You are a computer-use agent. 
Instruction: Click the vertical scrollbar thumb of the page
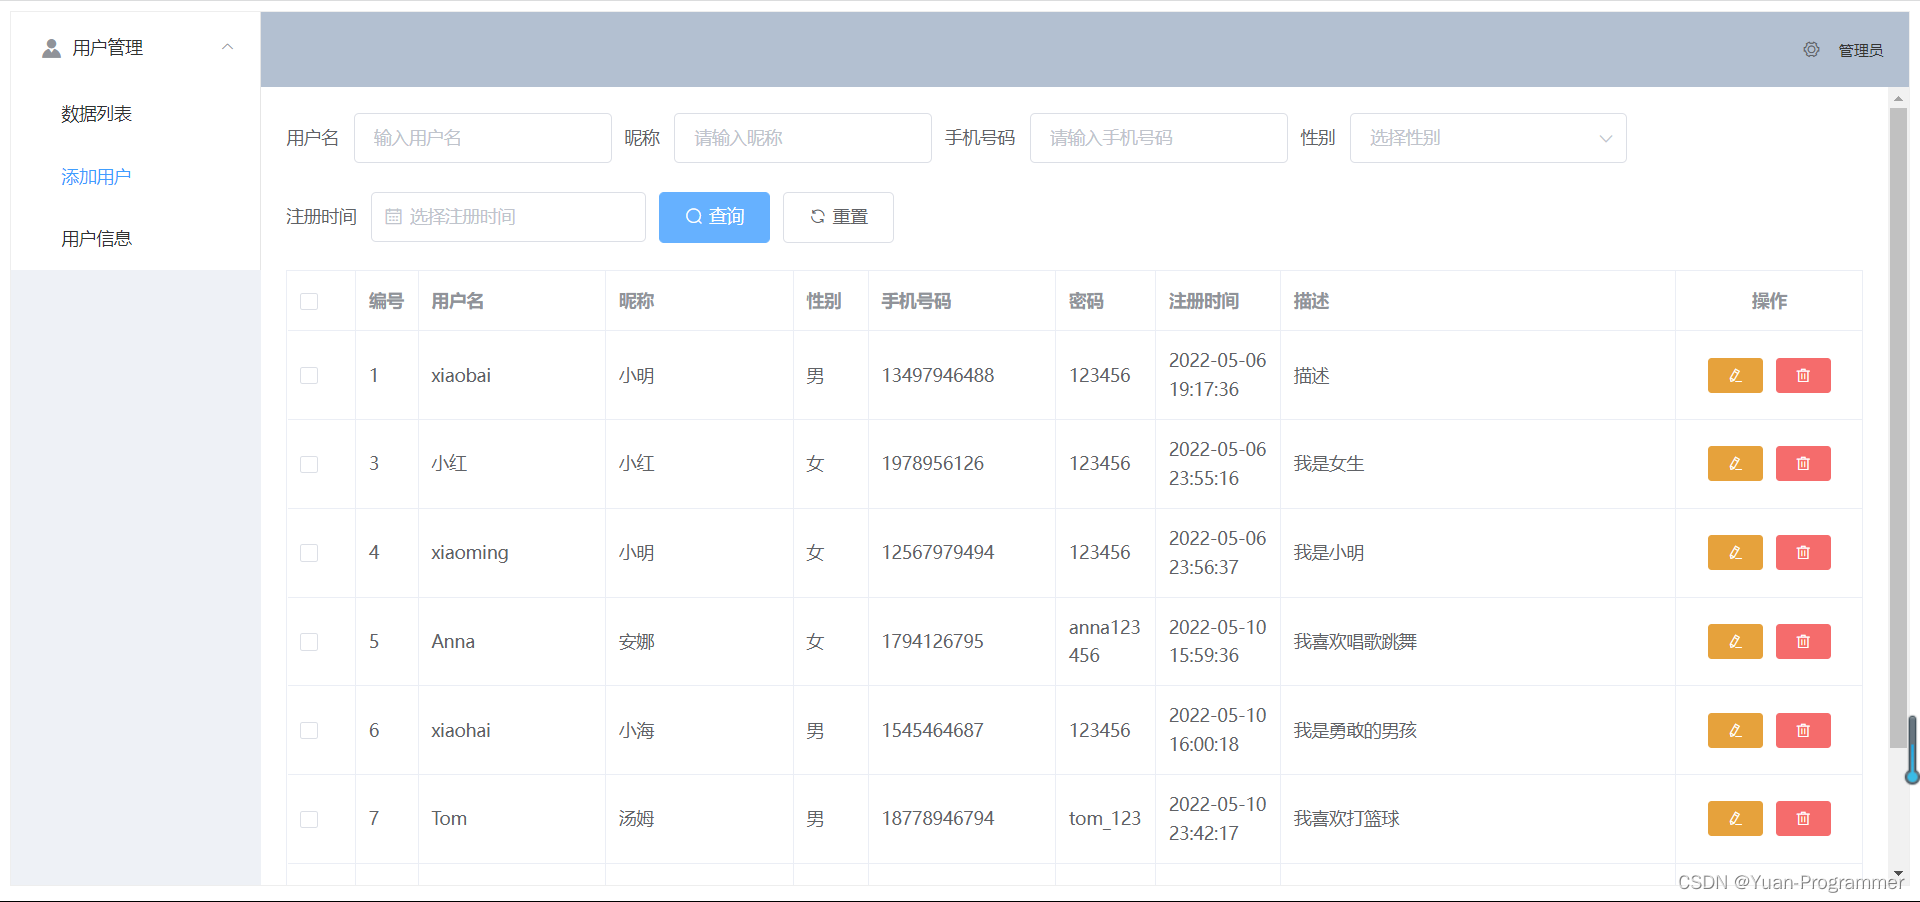[x=1898, y=427]
